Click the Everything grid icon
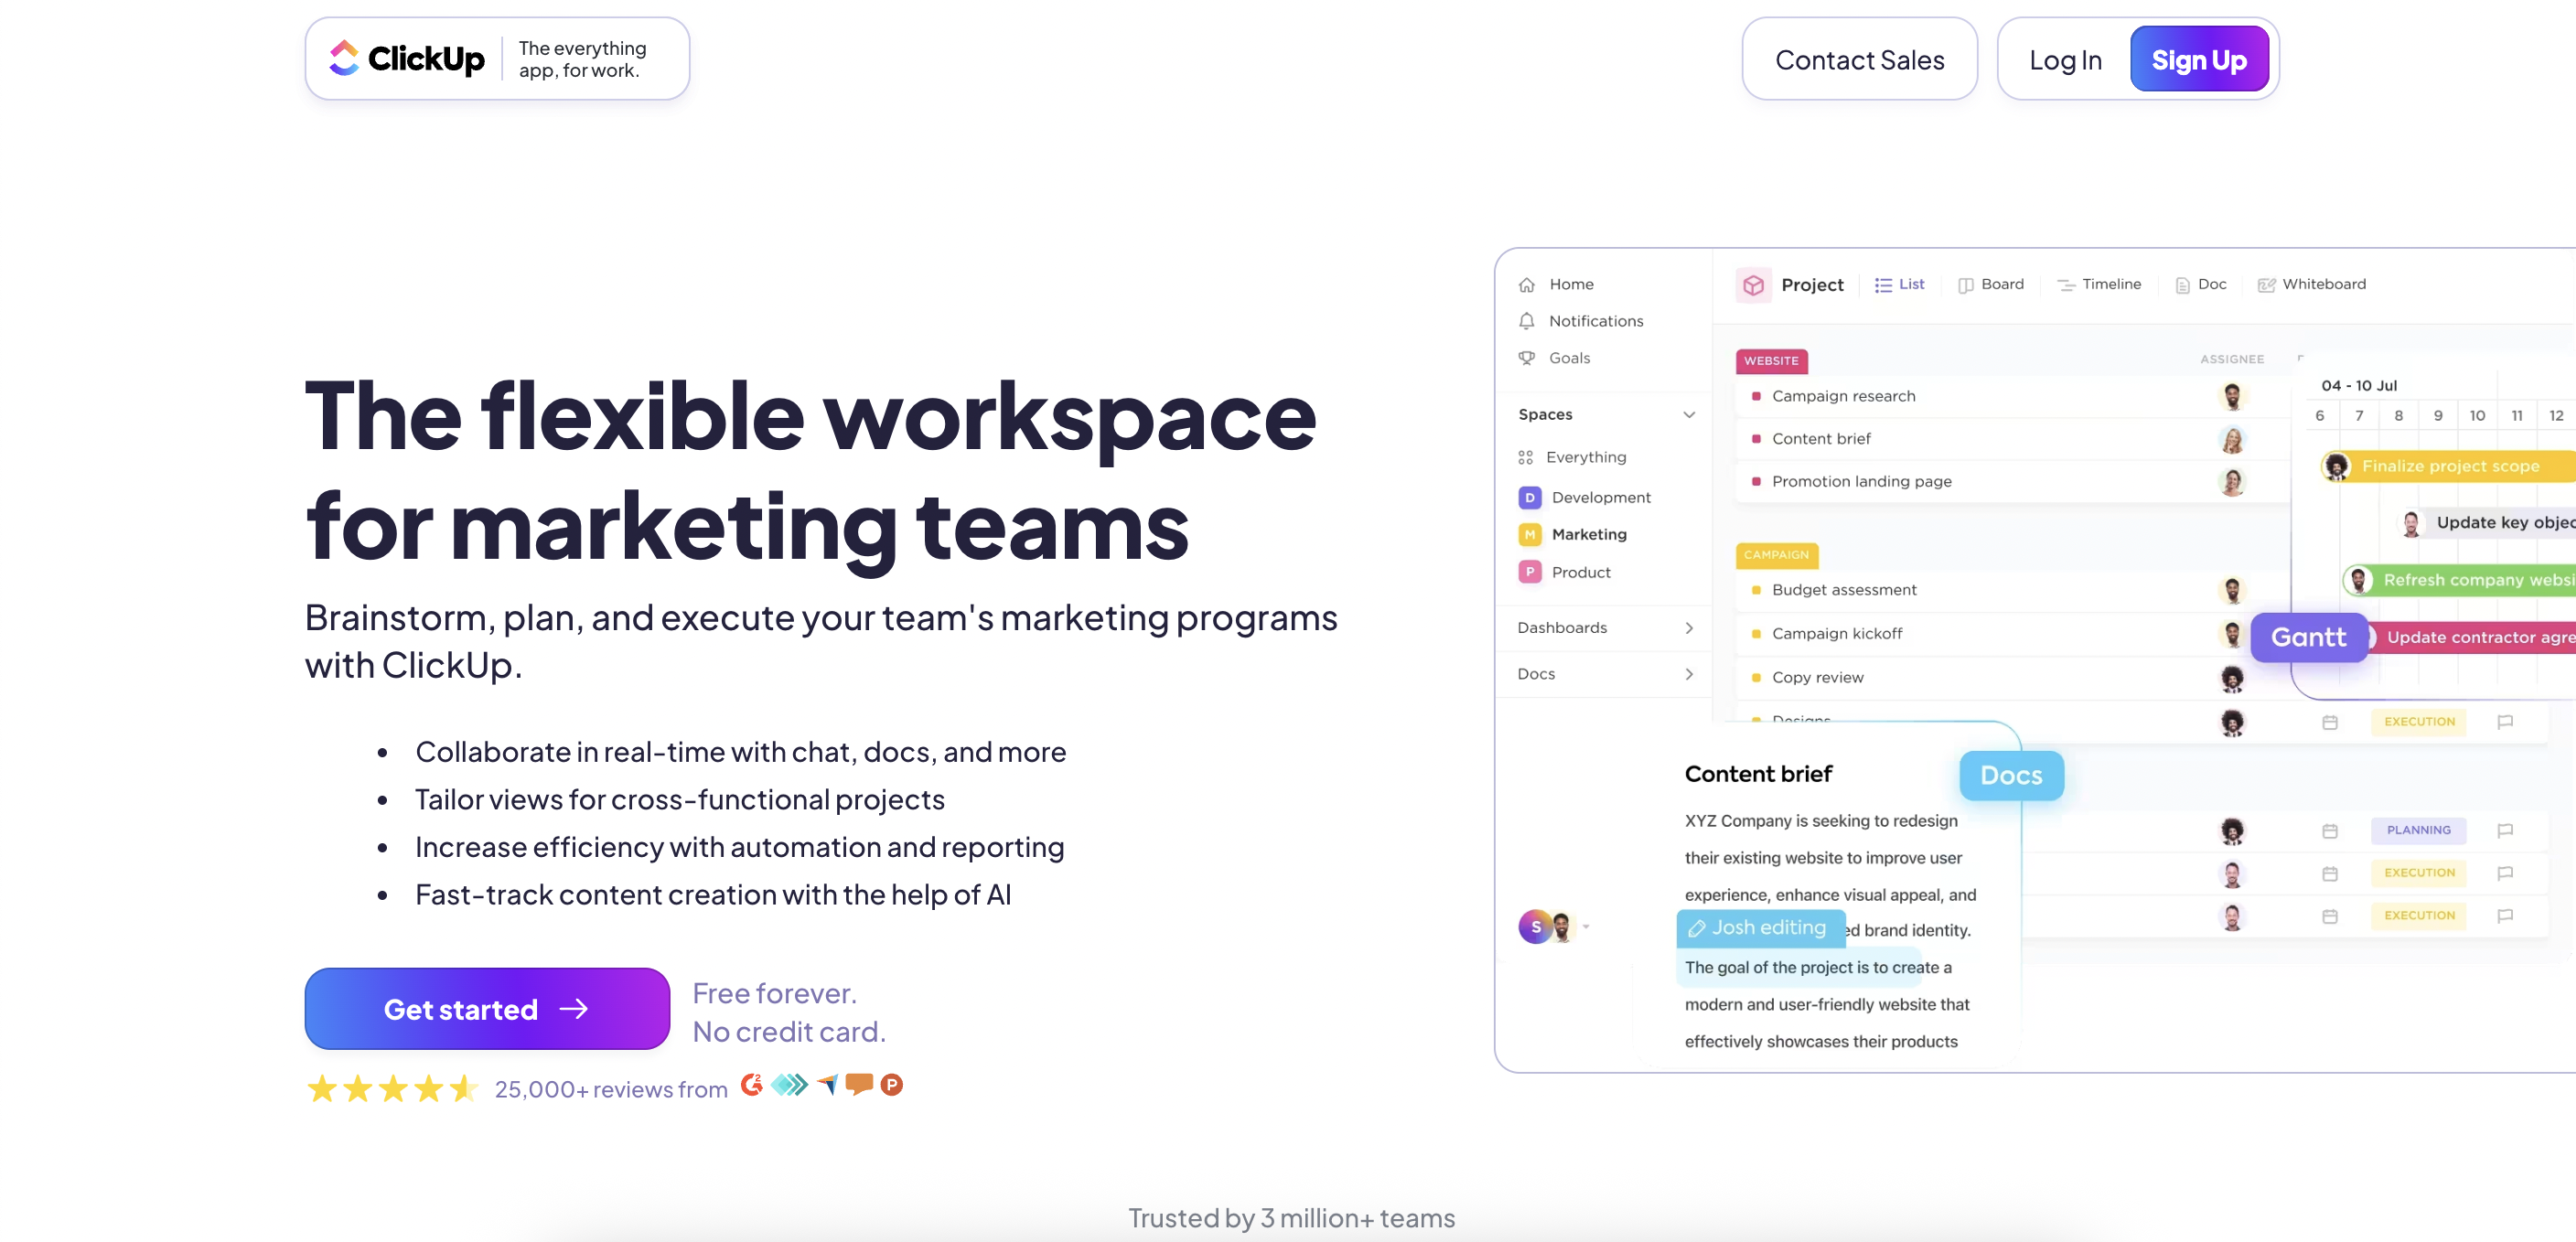Viewport: 2576px width, 1242px height. coord(1525,457)
